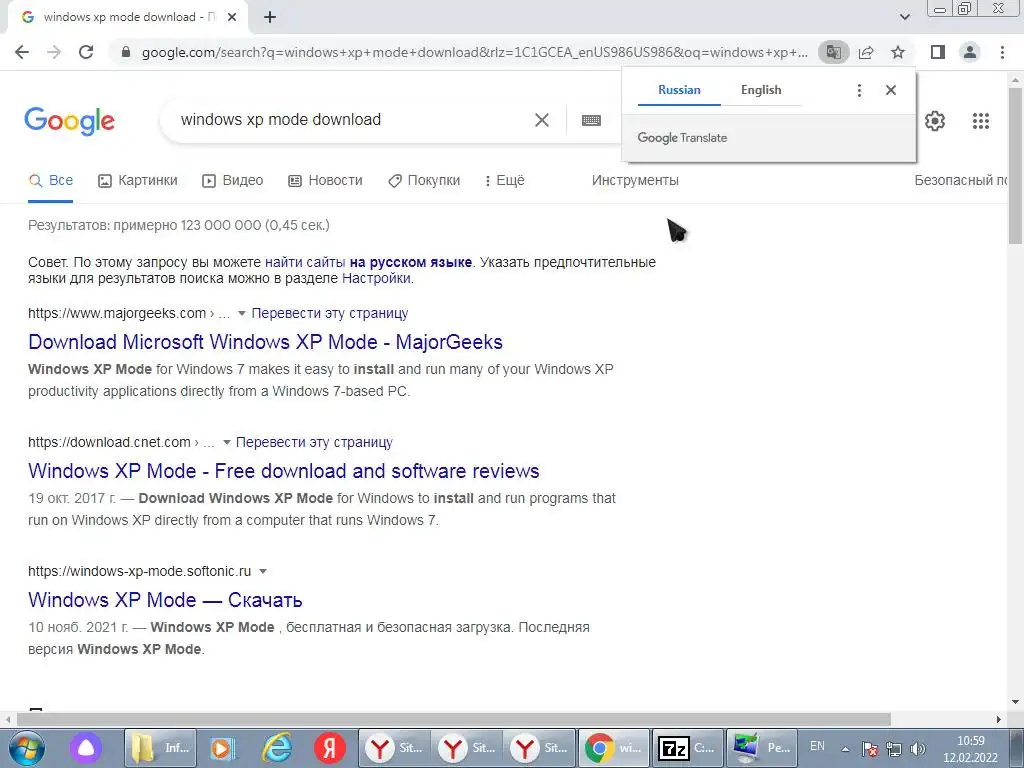The image size is (1024, 768).
Task: Go to the Google homepage via the logo
Action: tap(69, 121)
